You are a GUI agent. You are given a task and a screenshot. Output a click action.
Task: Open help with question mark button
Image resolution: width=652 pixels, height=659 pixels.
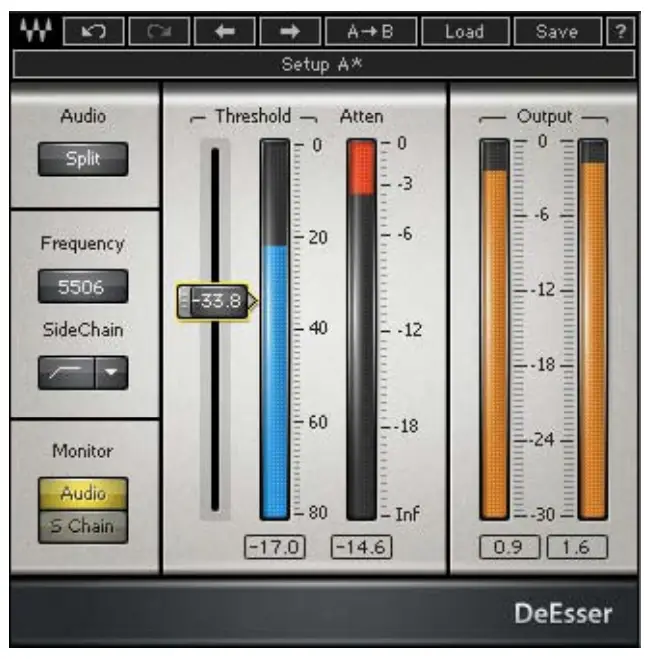tap(620, 31)
